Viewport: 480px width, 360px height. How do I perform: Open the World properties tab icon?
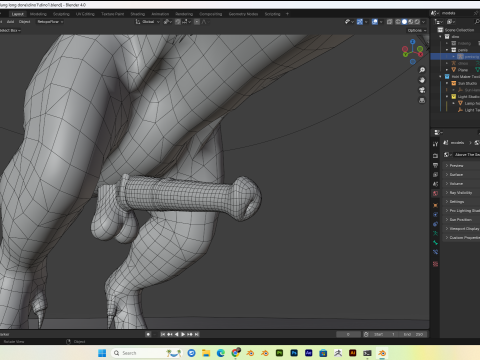click(x=435, y=193)
